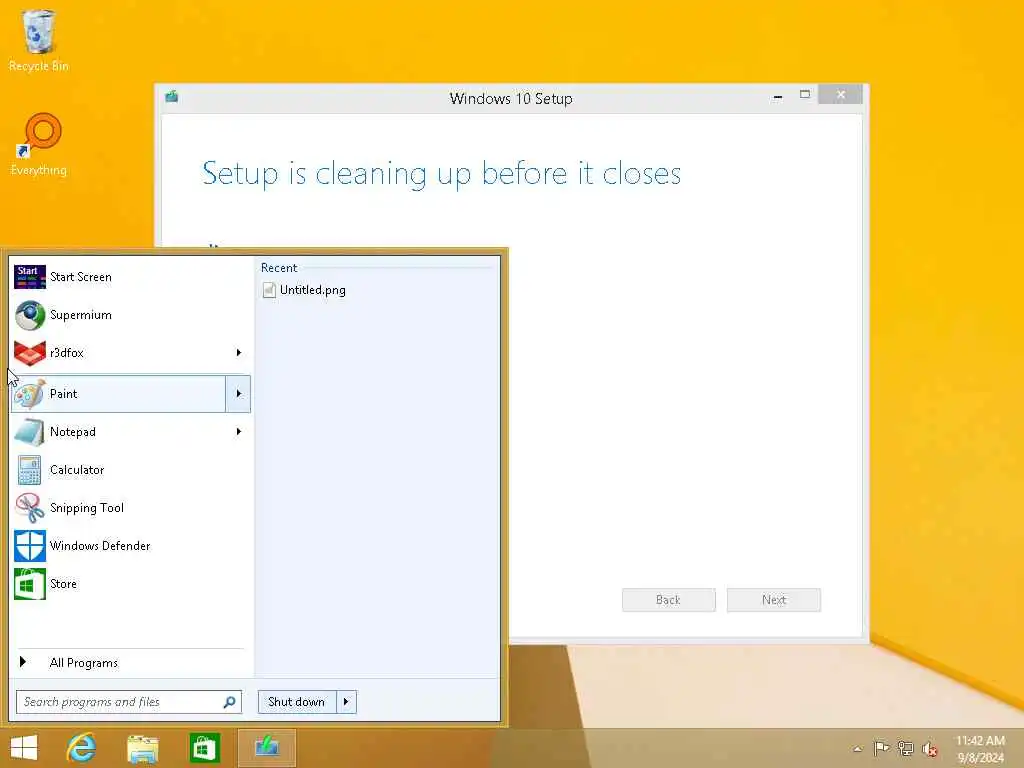Click the Search programs and files field

(x=129, y=702)
